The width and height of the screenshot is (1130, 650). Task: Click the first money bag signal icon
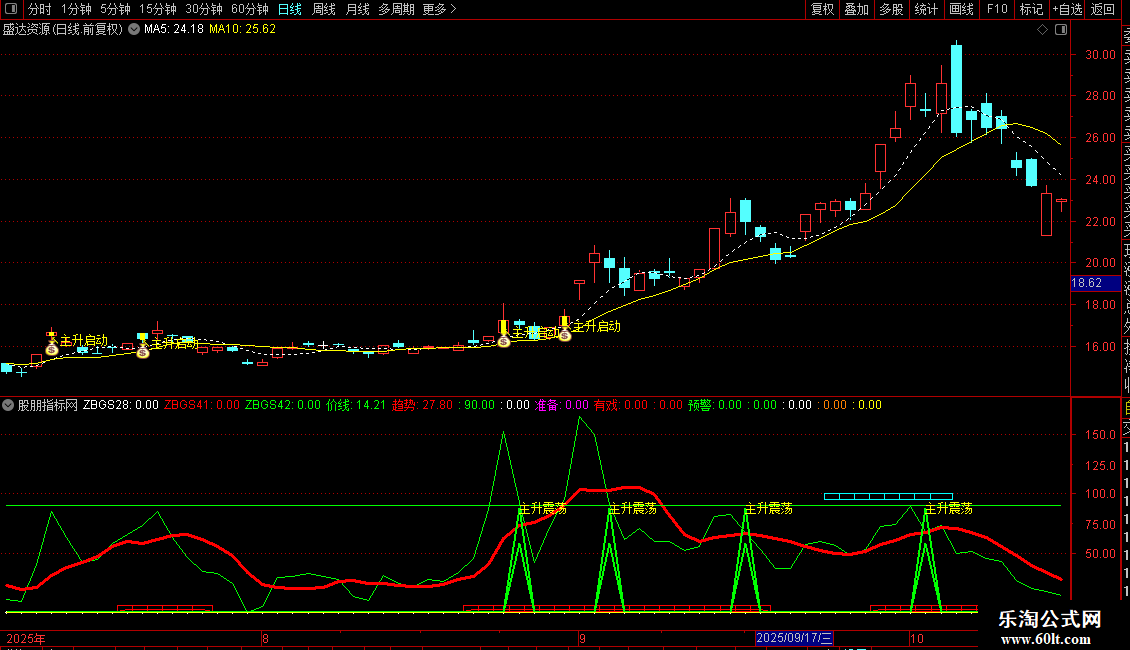click(52, 350)
